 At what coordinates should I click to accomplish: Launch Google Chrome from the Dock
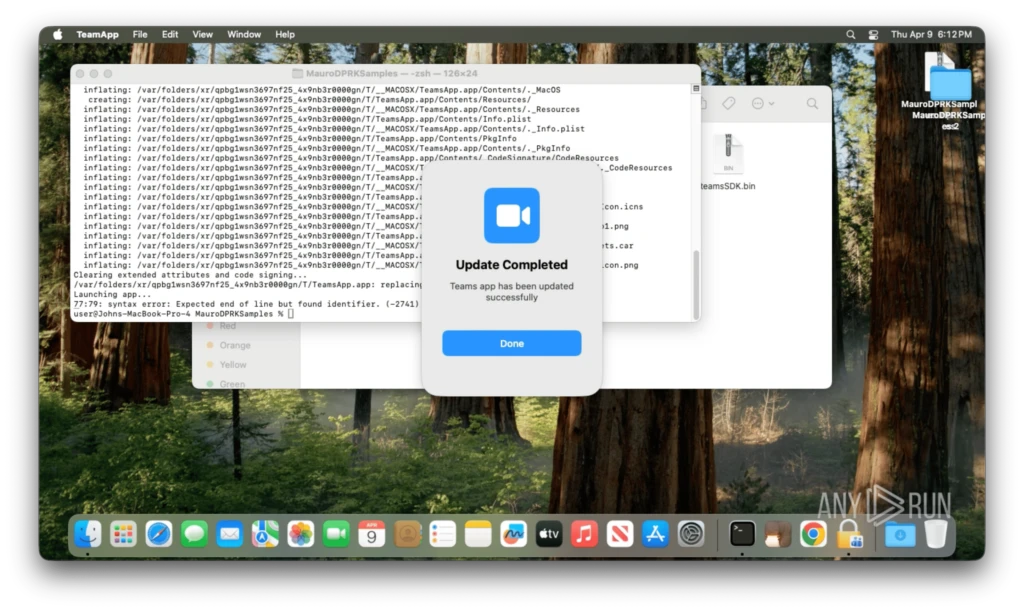[813, 534]
